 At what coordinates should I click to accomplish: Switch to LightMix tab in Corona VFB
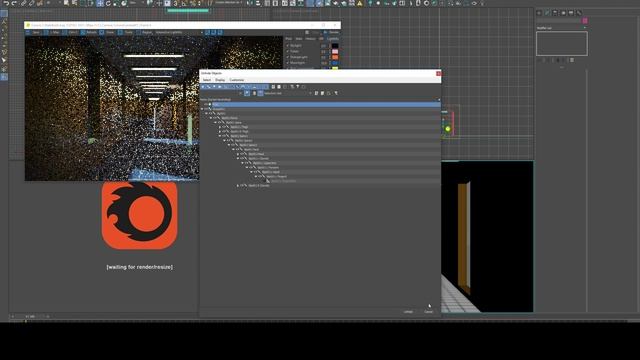(333, 39)
